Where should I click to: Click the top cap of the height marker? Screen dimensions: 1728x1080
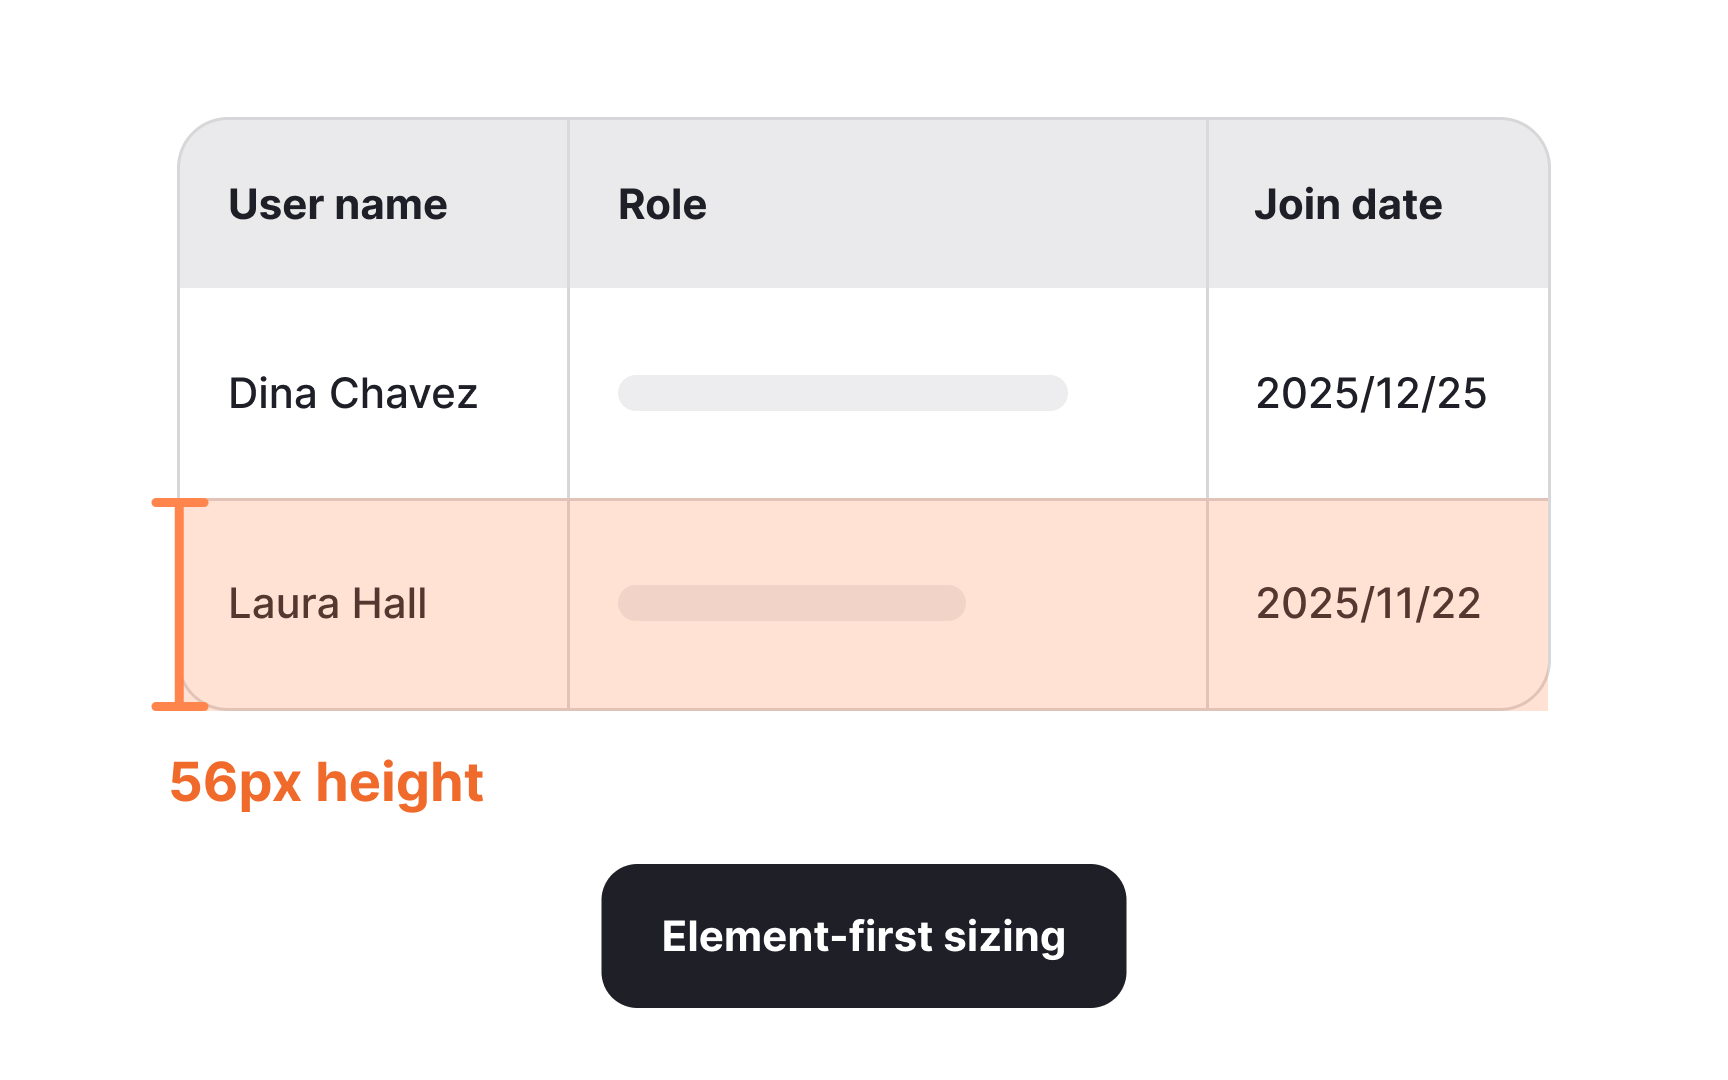click(180, 503)
